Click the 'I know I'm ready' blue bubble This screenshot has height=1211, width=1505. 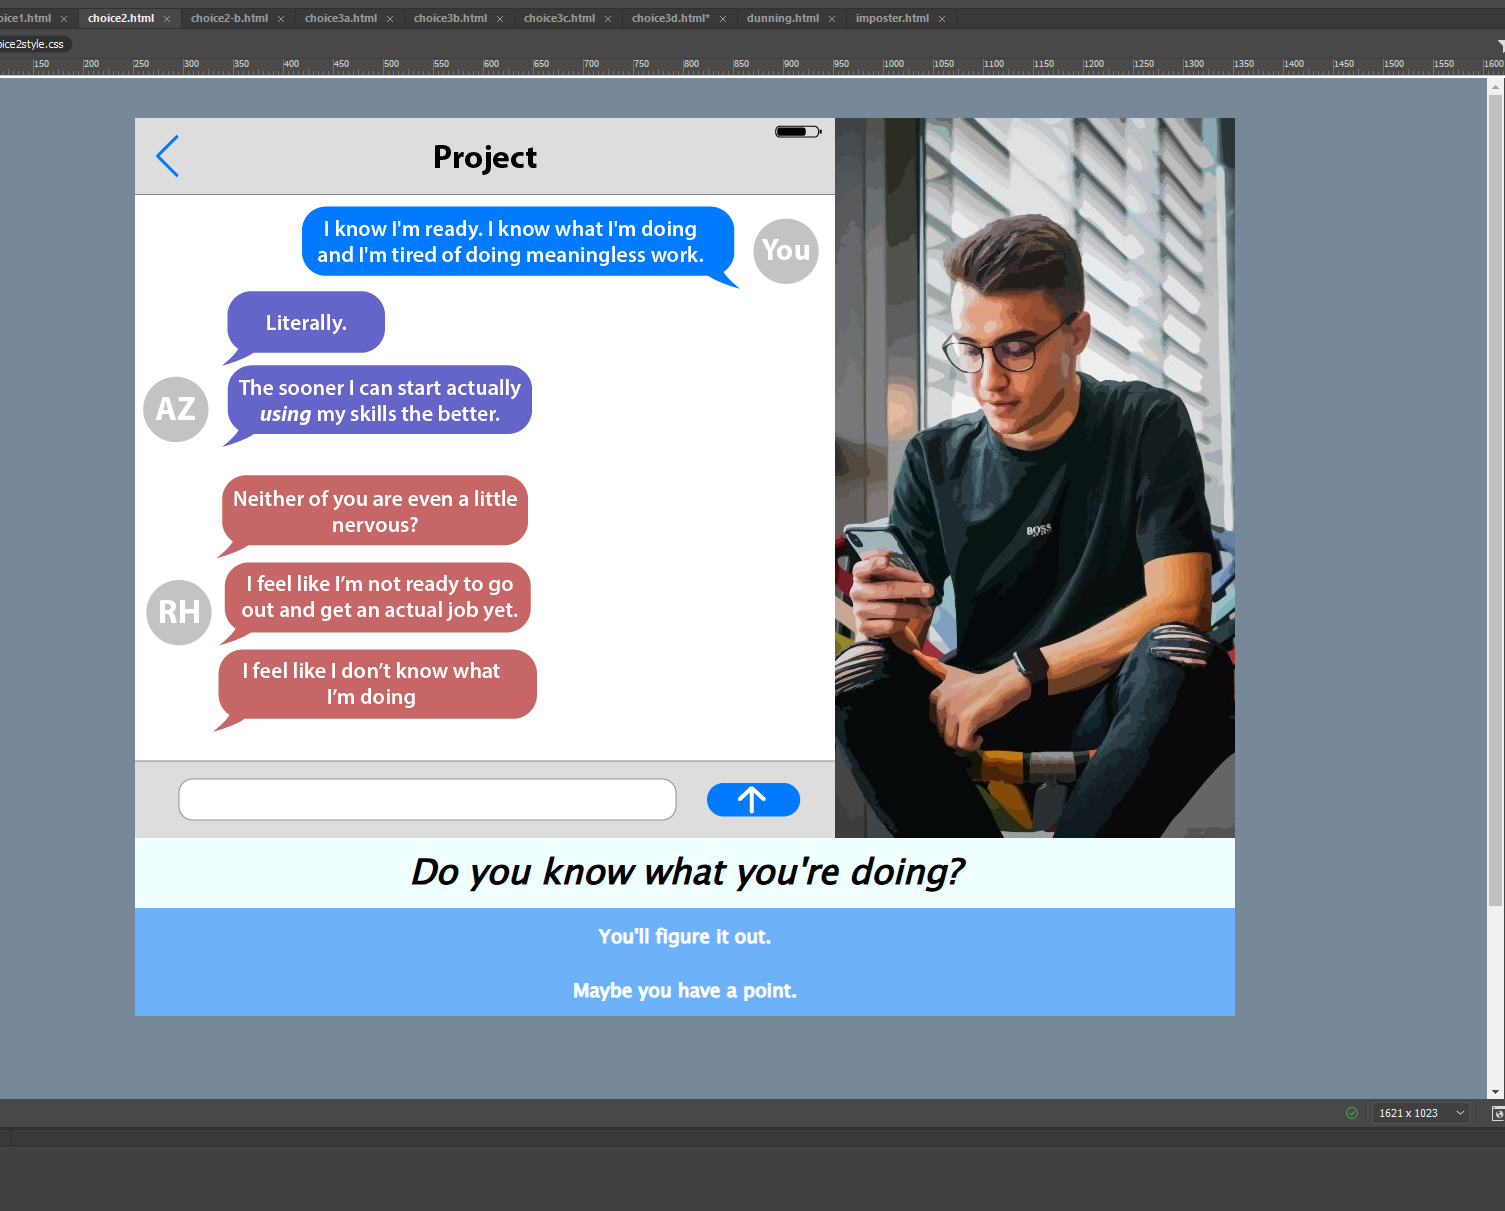(519, 243)
